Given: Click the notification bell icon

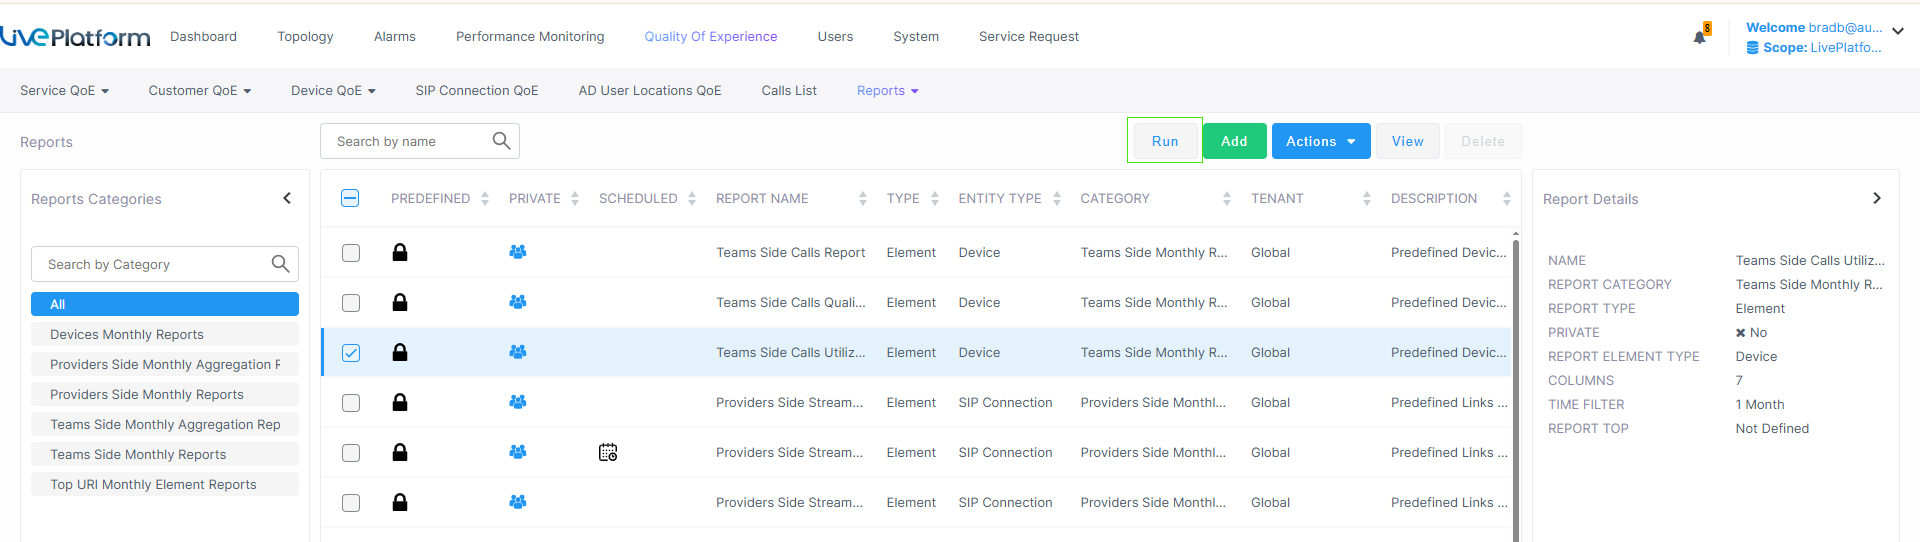Looking at the screenshot, I should point(1699,37).
